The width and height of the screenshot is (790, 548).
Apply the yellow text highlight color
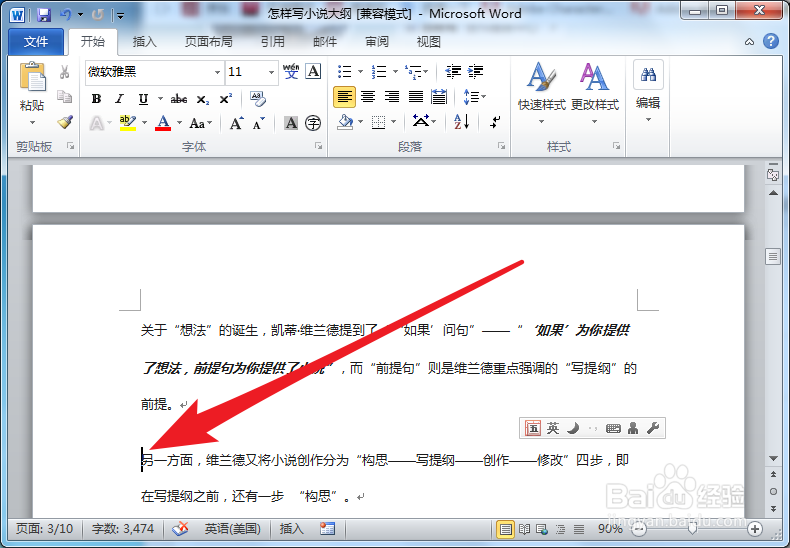pos(127,122)
